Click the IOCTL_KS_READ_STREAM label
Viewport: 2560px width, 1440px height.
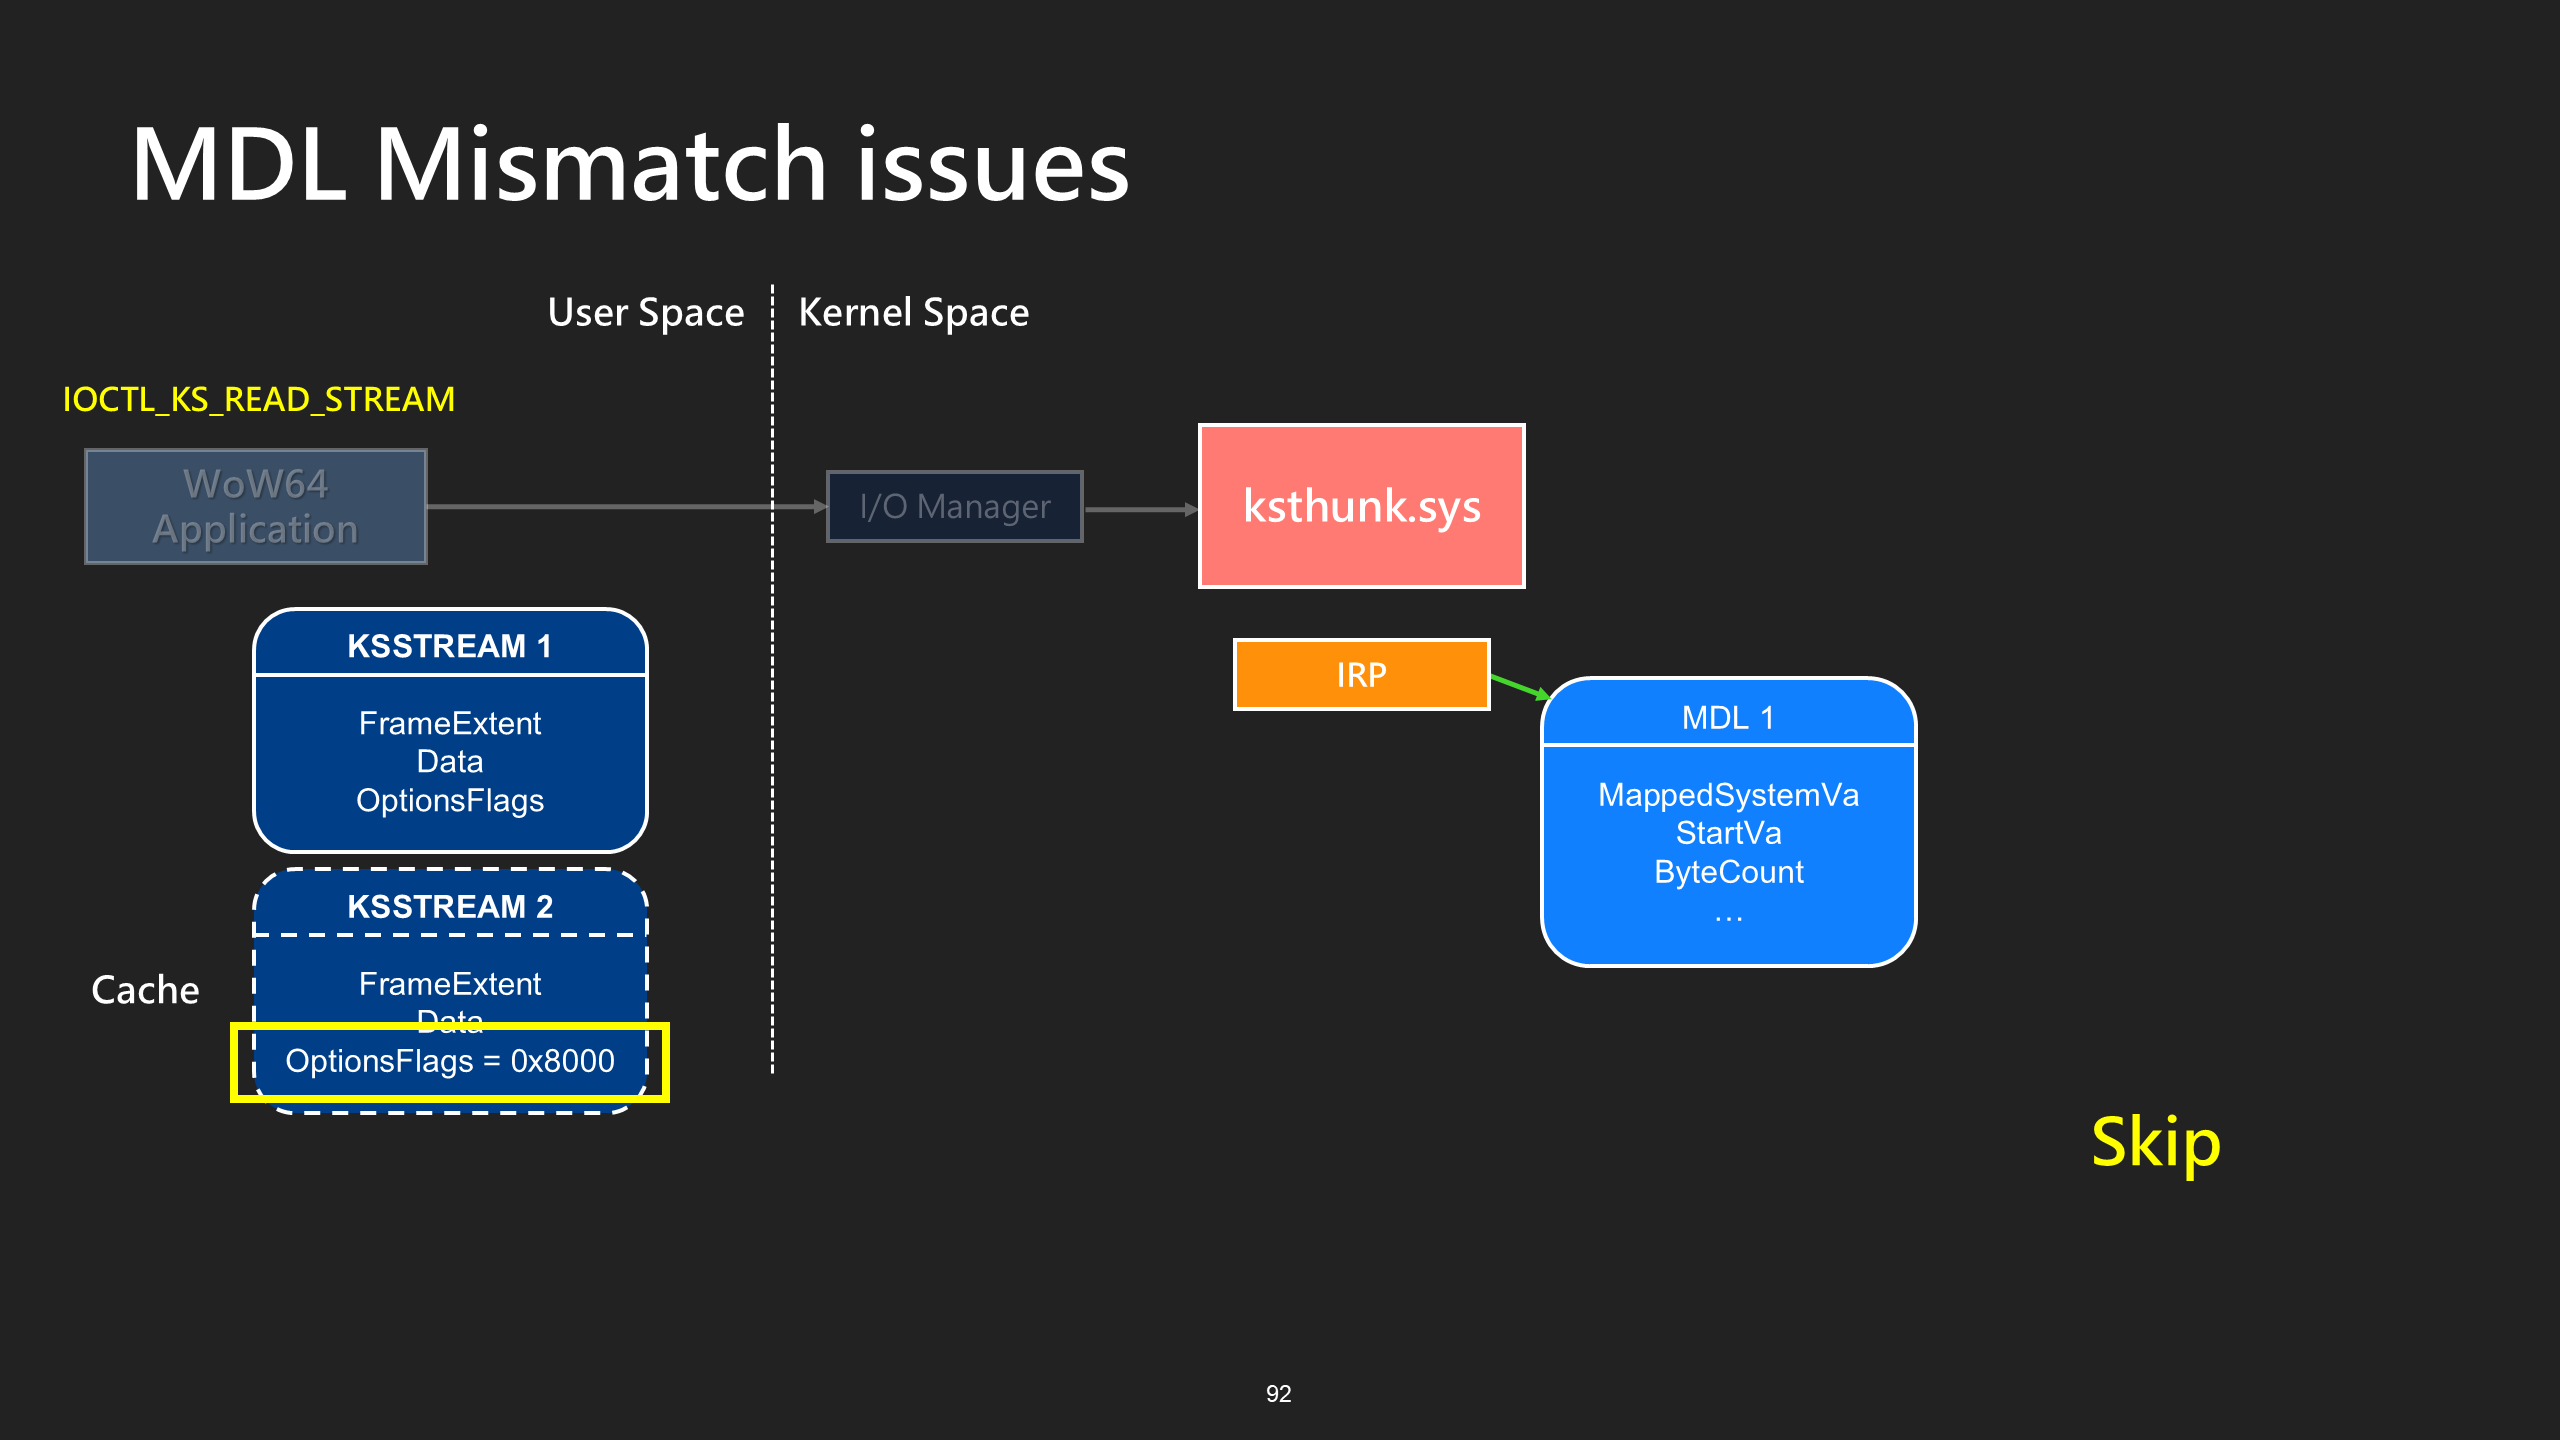coord(259,399)
